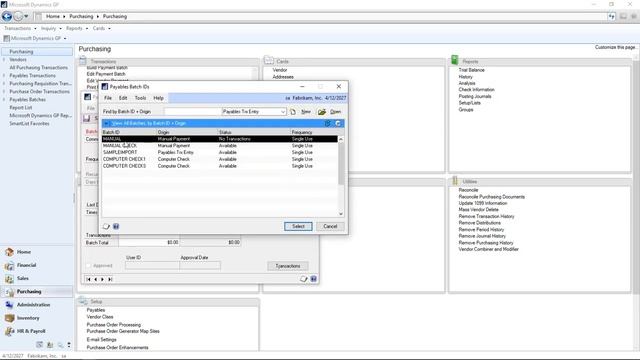Open the Reports menu in the toolbar
This screenshot has width=640, height=360.
click(77, 29)
